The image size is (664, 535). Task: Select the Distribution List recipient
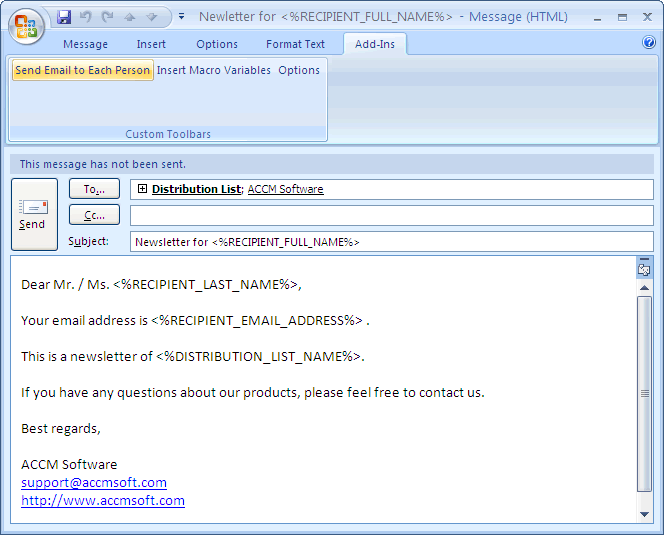pyautogui.click(x=196, y=189)
